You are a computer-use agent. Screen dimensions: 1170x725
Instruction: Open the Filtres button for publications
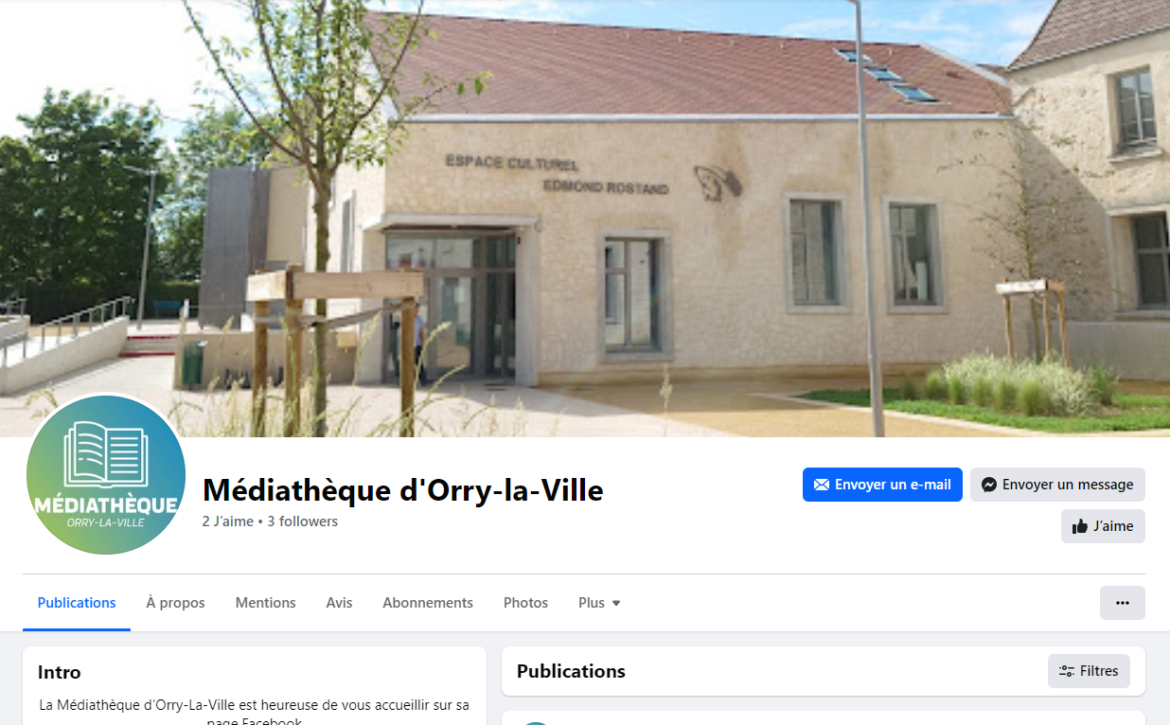pos(1089,671)
